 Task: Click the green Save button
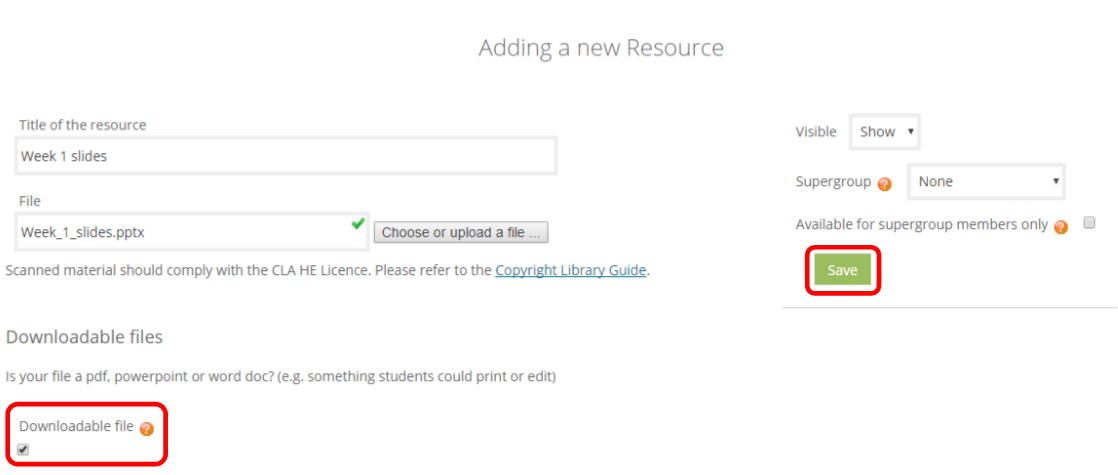coord(843,270)
